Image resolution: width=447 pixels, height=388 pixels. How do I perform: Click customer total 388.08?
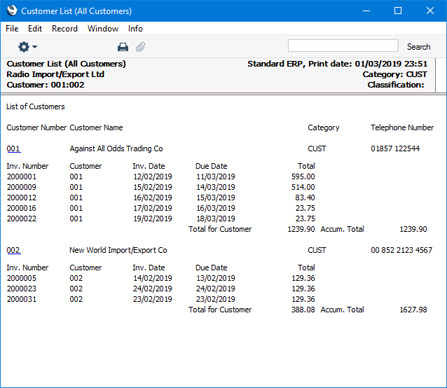(303, 310)
